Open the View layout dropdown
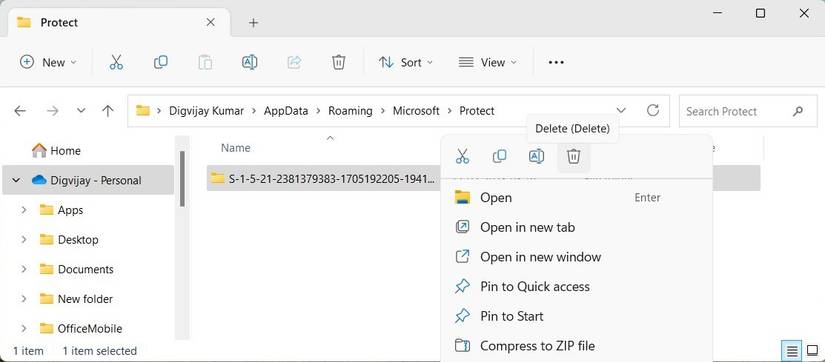 pos(488,63)
